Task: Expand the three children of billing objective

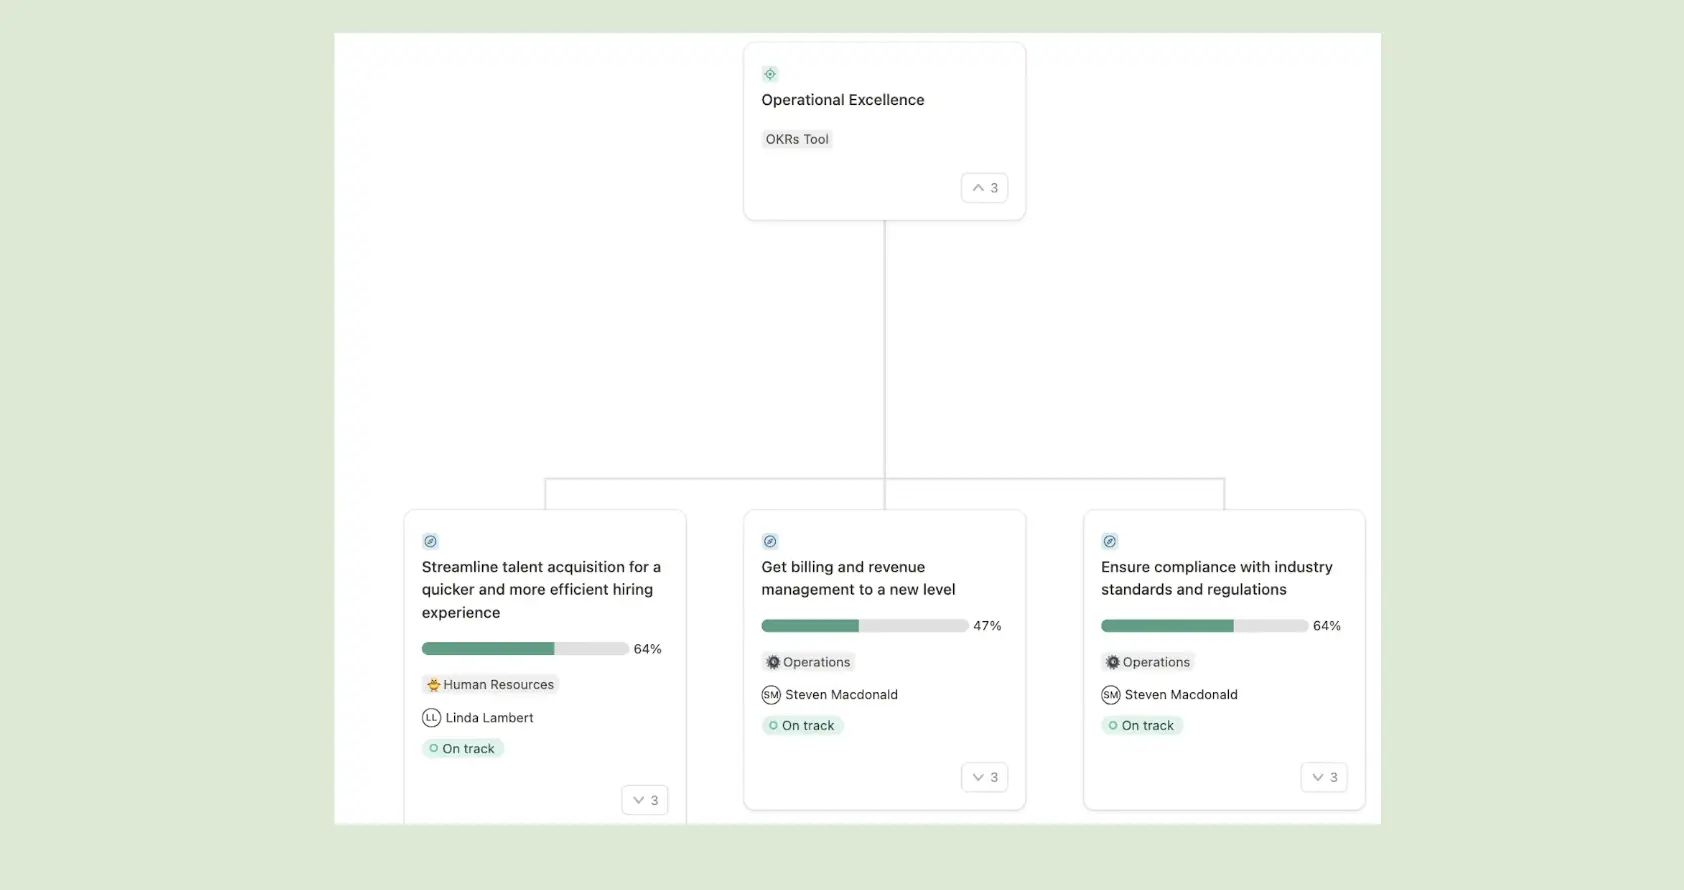Action: click(x=984, y=777)
